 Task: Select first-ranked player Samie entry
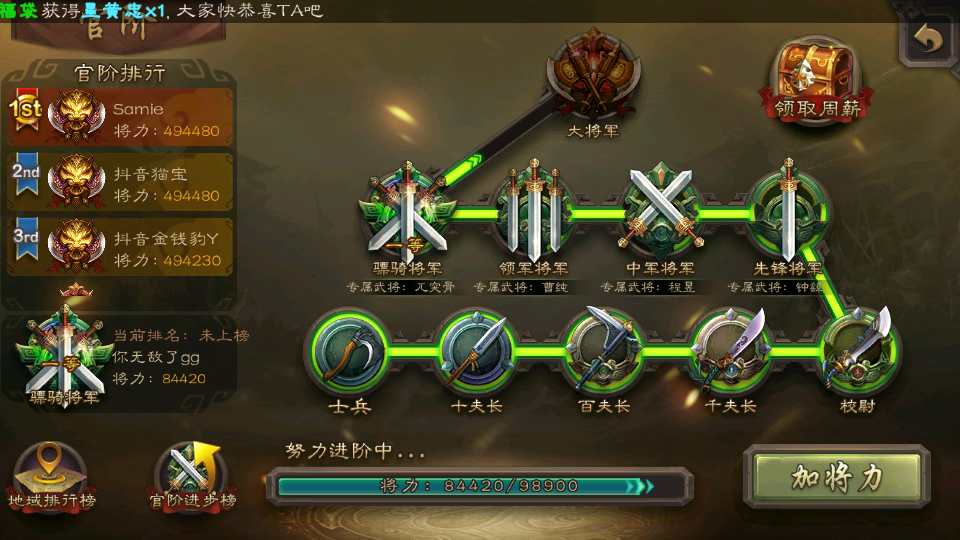click(x=120, y=117)
